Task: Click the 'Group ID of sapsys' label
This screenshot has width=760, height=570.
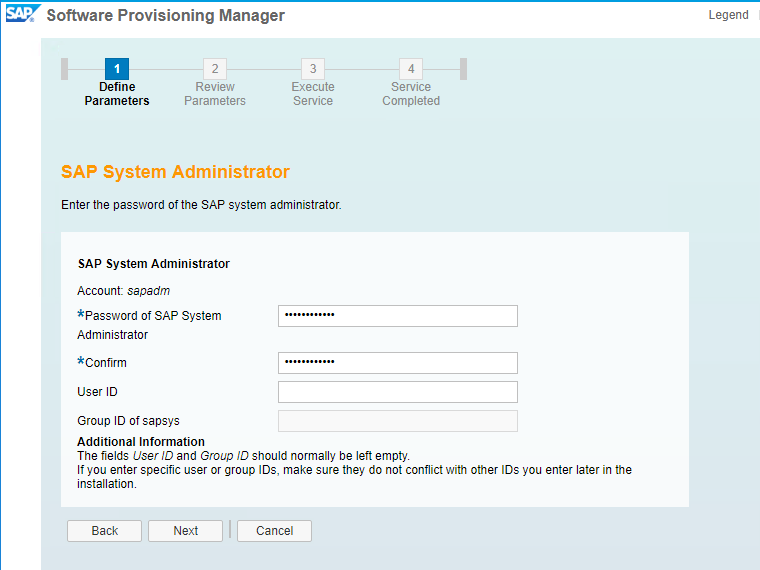Action: coord(128,421)
